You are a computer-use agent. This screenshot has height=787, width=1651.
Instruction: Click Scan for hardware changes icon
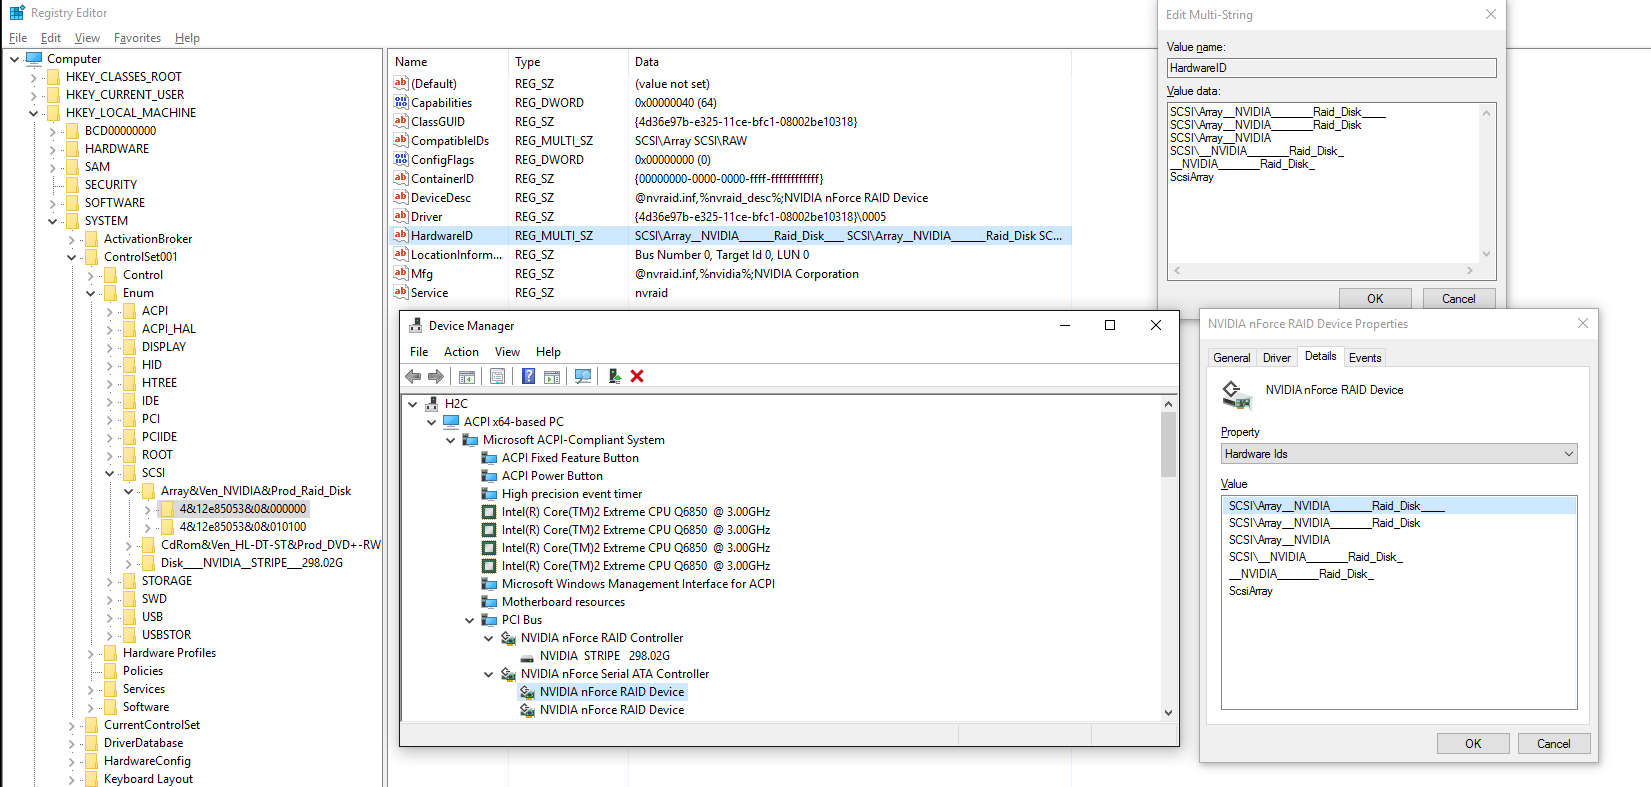[x=583, y=376]
